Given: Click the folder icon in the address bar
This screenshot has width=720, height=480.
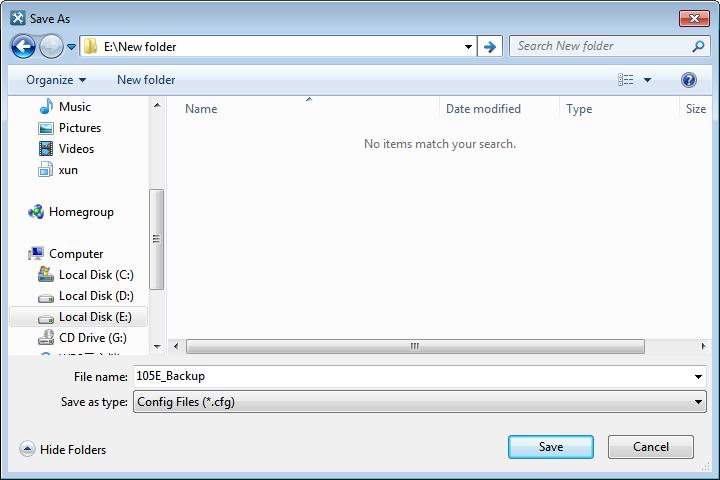Looking at the screenshot, I should coord(90,46).
